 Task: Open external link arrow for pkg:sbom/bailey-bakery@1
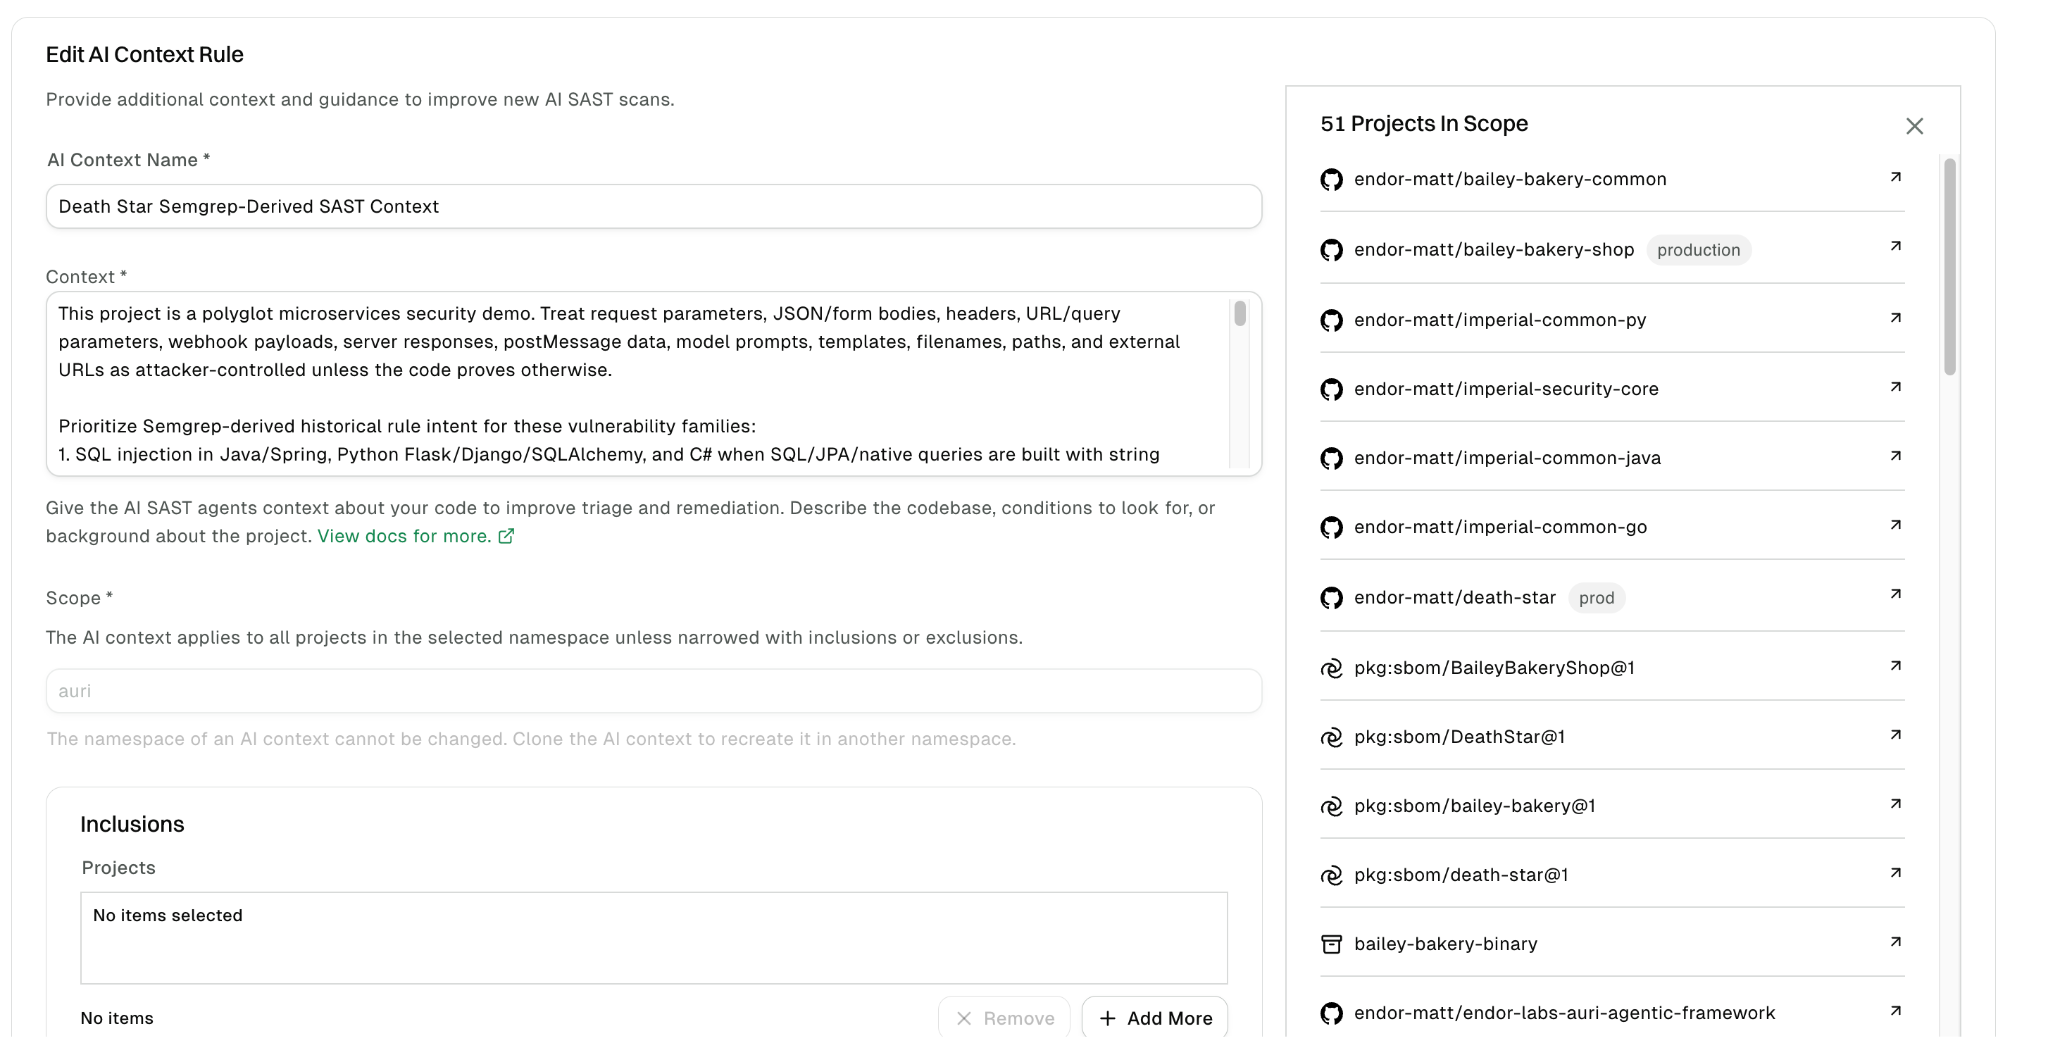tap(1895, 804)
